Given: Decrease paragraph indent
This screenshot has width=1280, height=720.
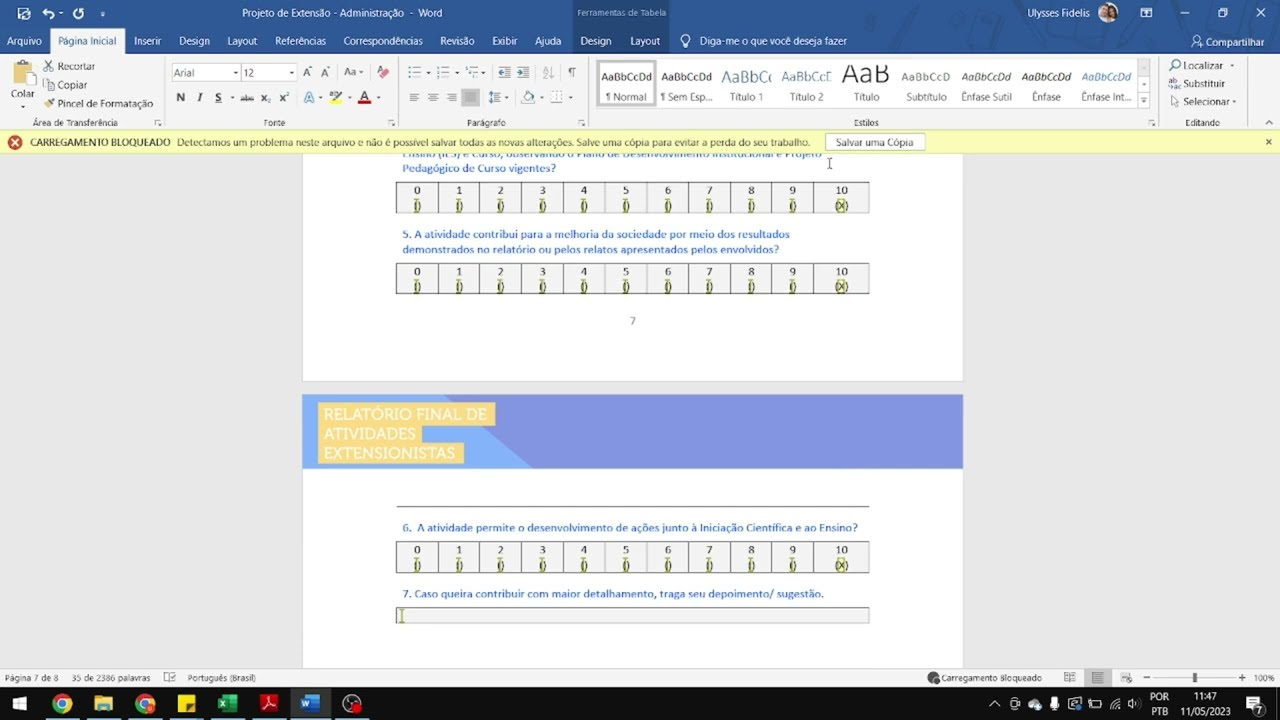Looking at the screenshot, I should 504,72.
